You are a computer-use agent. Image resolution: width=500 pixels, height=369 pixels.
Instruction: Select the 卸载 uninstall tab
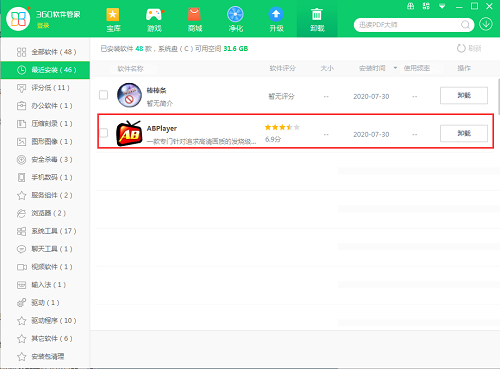tap(317, 20)
